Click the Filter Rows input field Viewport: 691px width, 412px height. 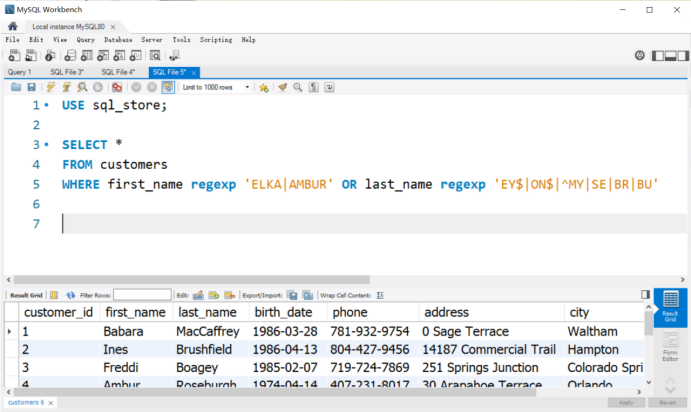(142, 295)
